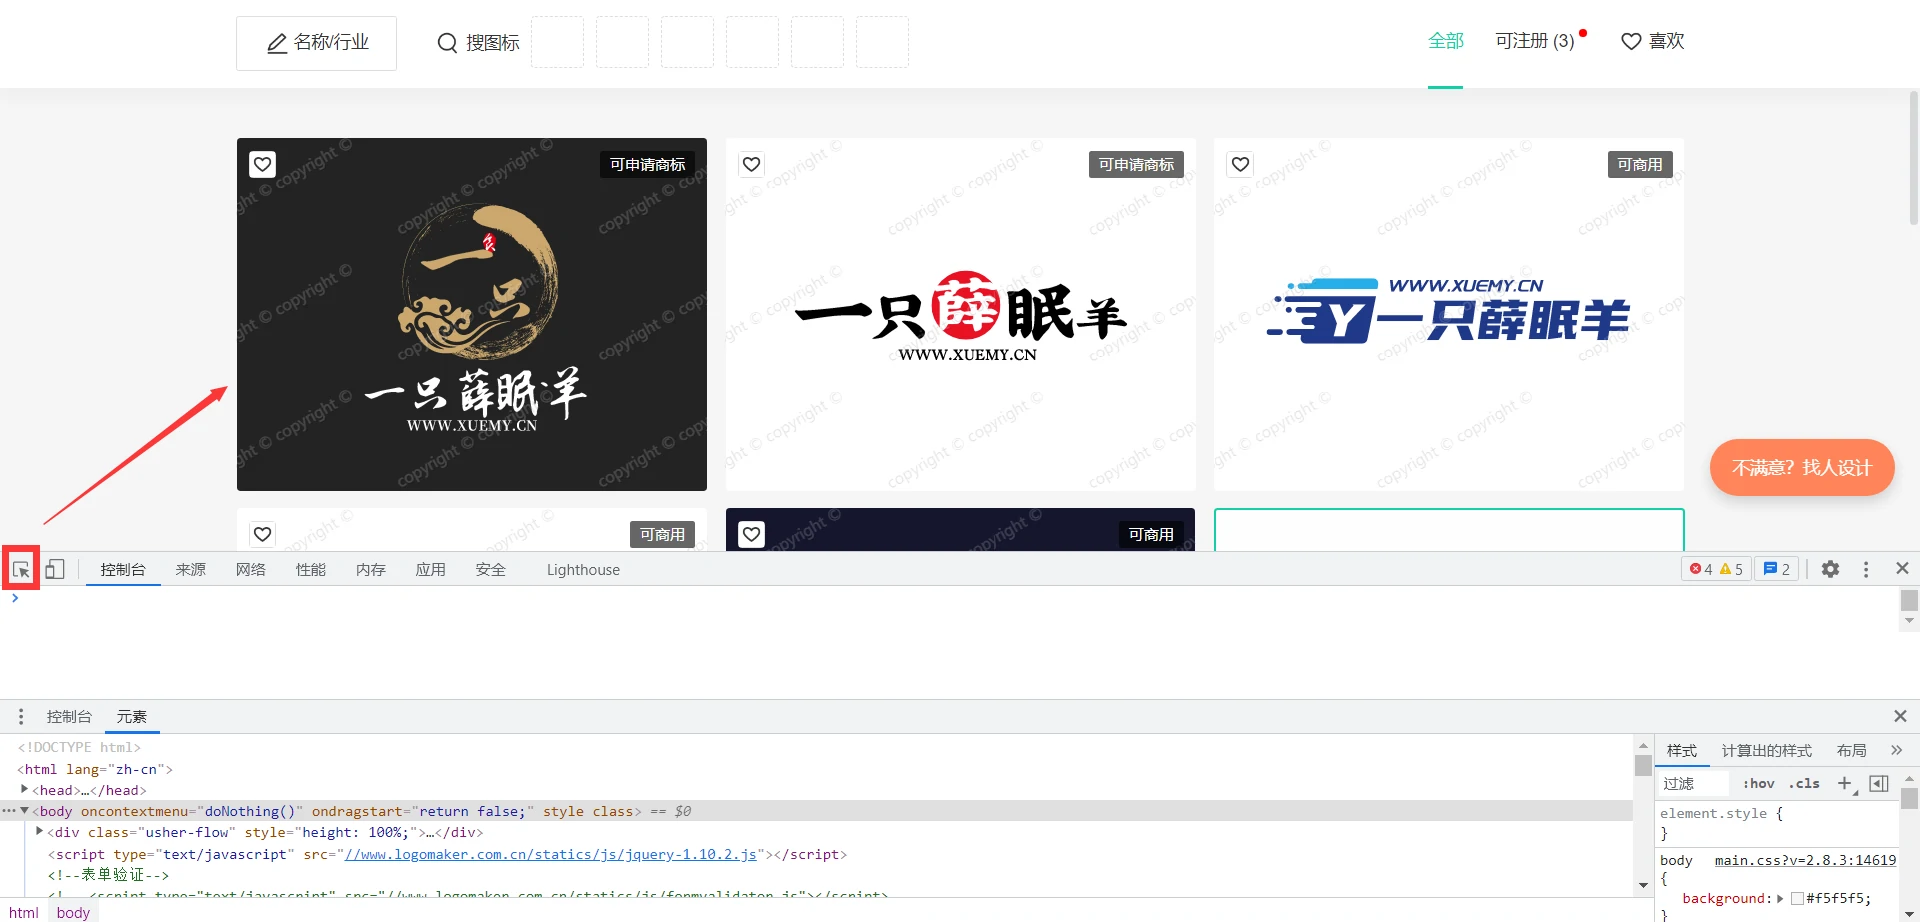The width and height of the screenshot is (1920, 922).
Task: Close the DevTools panel
Action: pos(1902,568)
